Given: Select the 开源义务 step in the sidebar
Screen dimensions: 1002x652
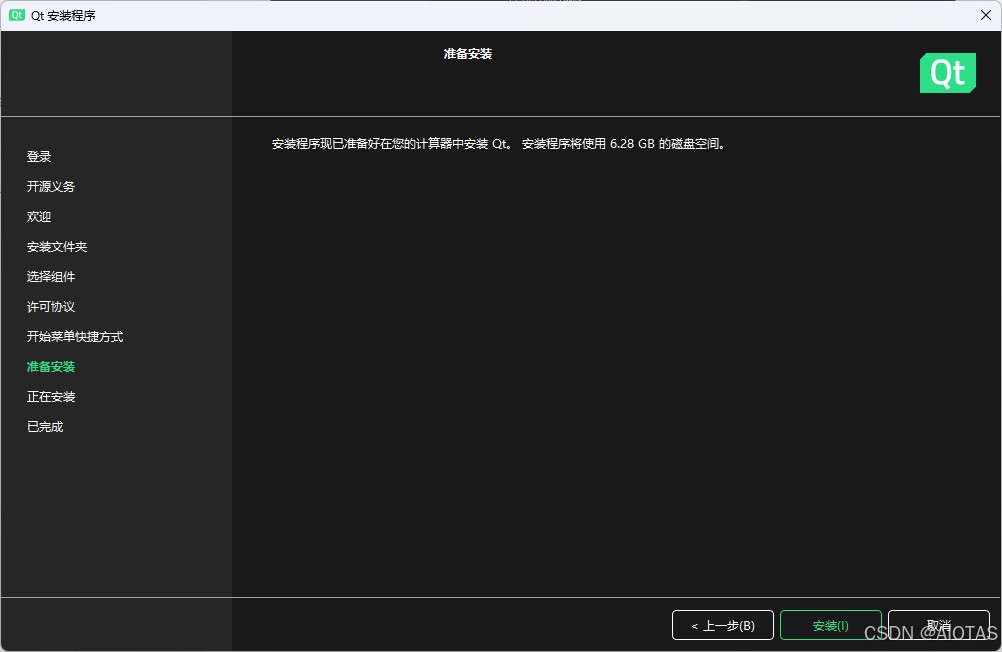Looking at the screenshot, I should 51,187.
